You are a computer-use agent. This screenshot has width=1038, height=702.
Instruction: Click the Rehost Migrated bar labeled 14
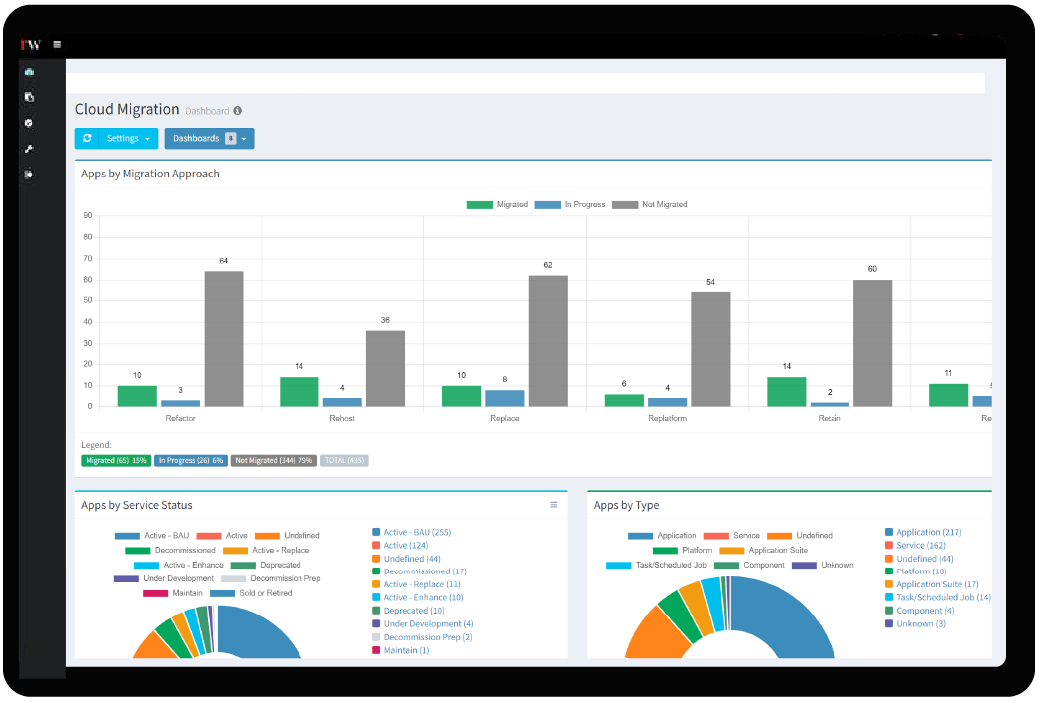tap(299, 391)
